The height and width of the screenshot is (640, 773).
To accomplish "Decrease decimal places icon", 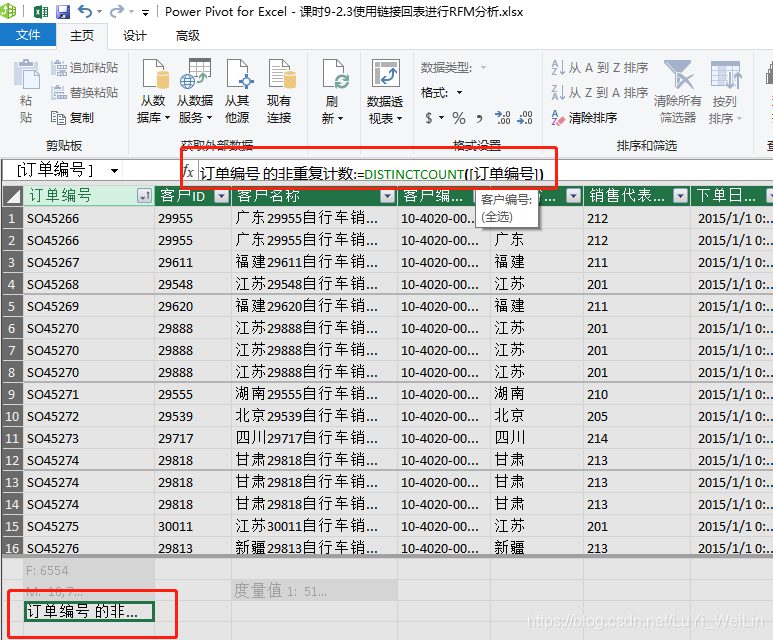I will tap(525, 118).
